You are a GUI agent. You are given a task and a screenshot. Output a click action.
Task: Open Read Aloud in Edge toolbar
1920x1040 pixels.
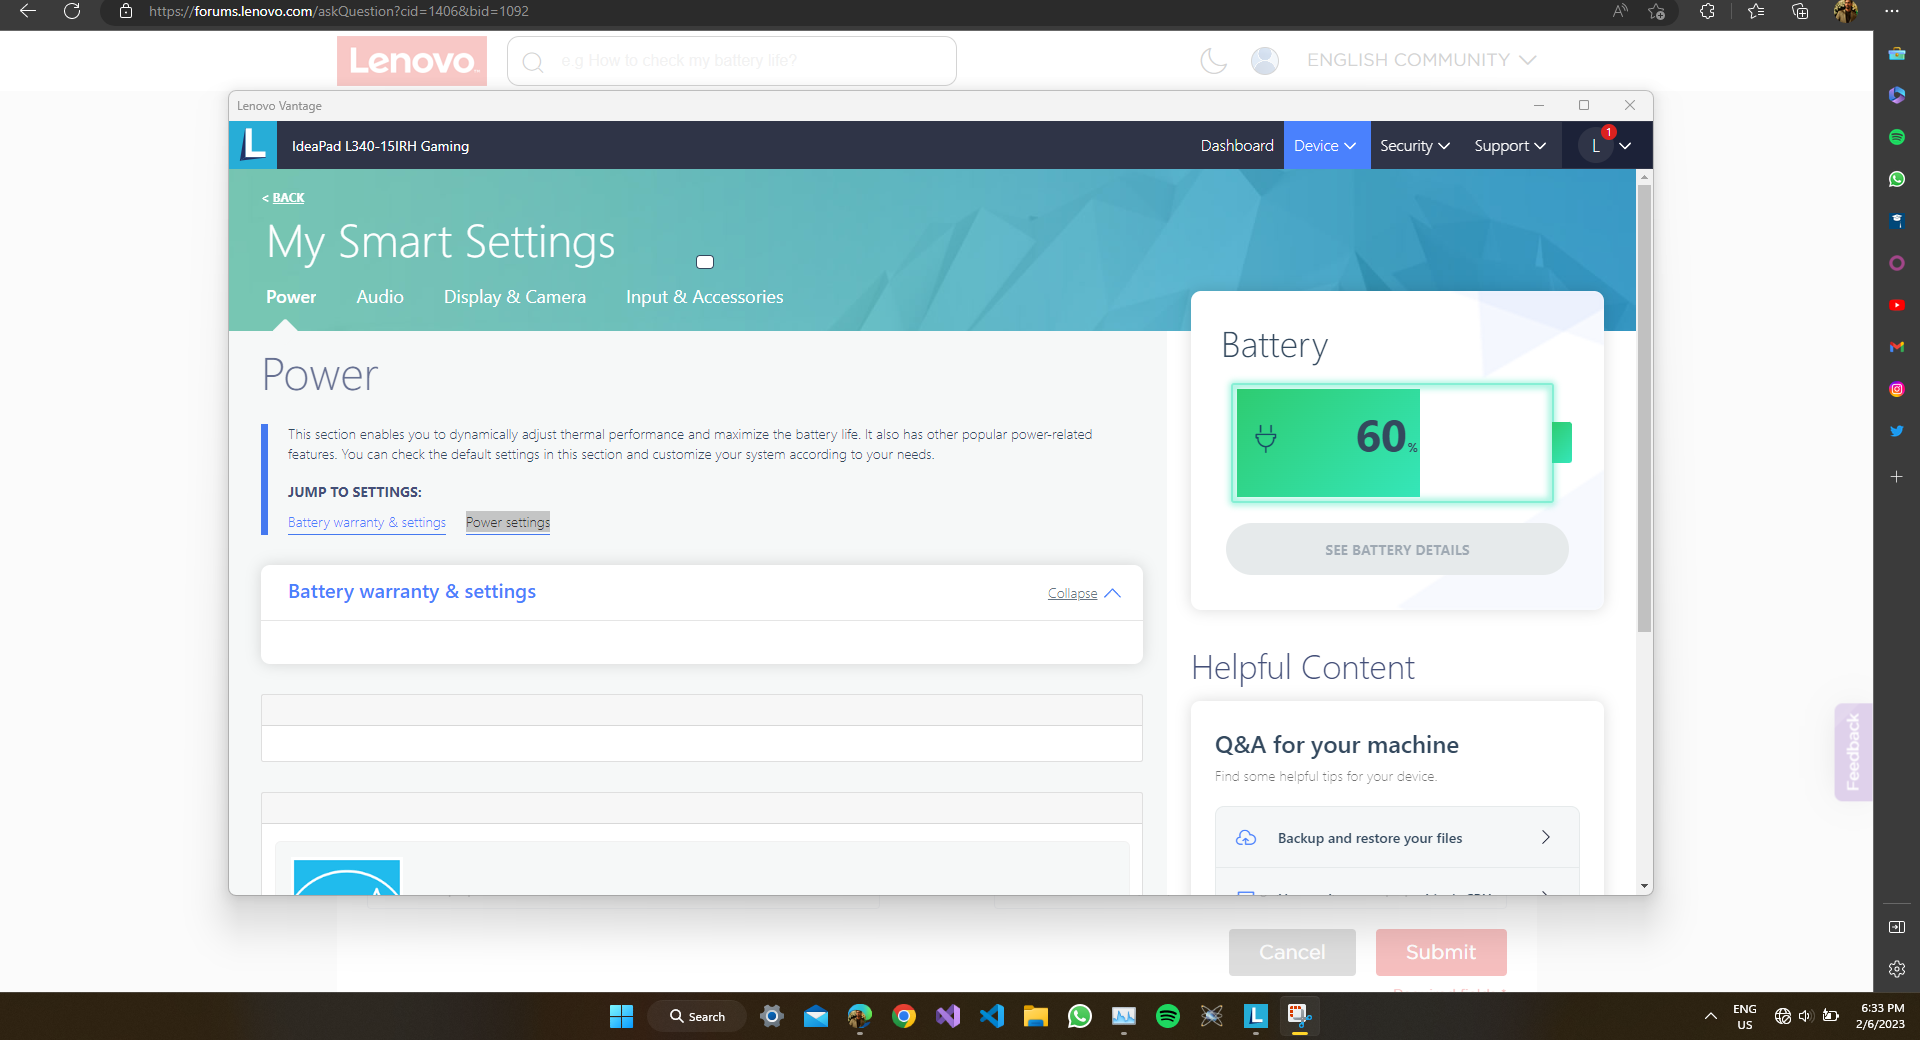[x=1619, y=11]
